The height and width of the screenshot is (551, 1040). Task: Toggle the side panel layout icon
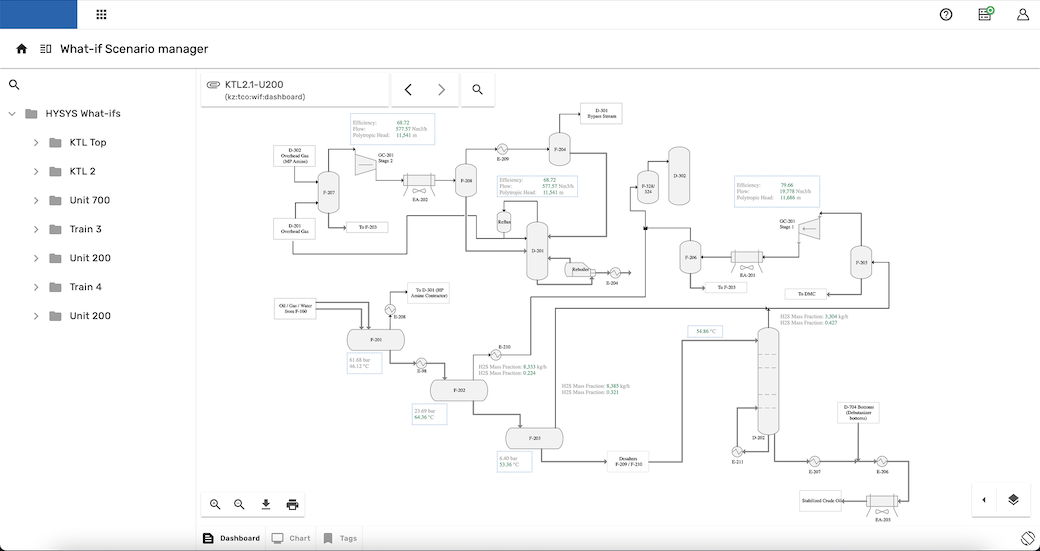(x=46, y=49)
